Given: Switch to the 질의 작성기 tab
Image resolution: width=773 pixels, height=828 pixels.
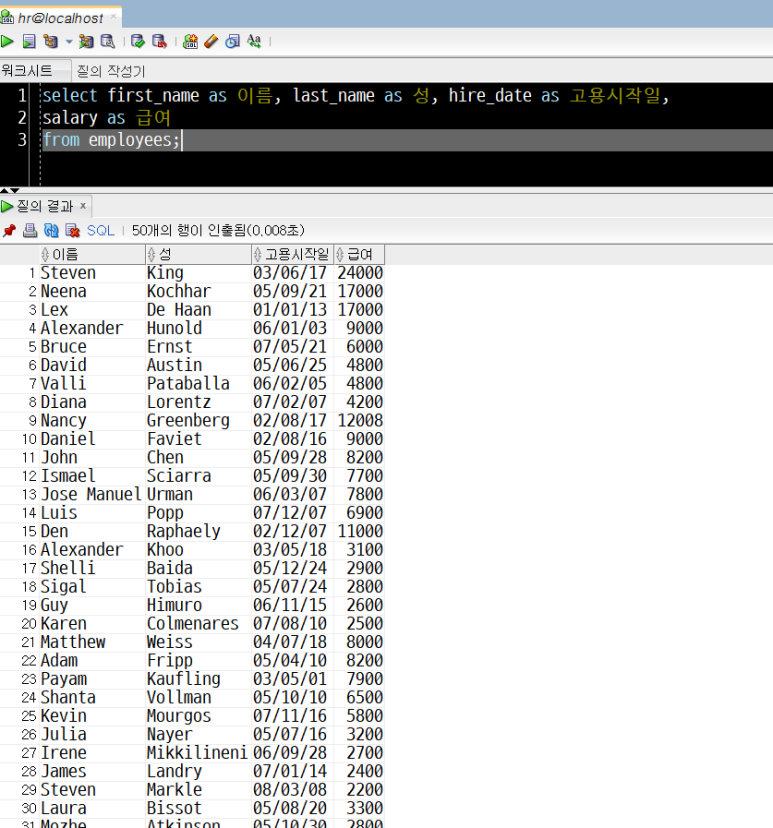Looking at the screenshot, I should pos(110,71).
